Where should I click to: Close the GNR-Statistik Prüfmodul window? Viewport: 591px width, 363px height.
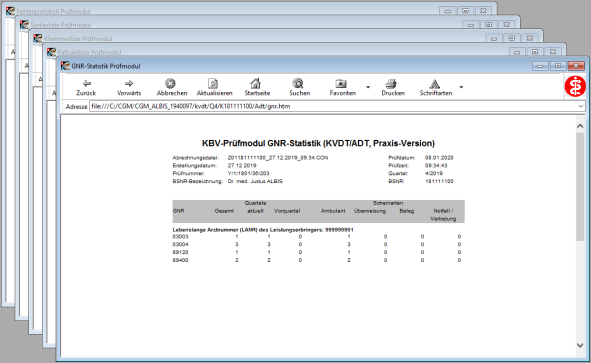pyautogui.click(x=576, y=66)
